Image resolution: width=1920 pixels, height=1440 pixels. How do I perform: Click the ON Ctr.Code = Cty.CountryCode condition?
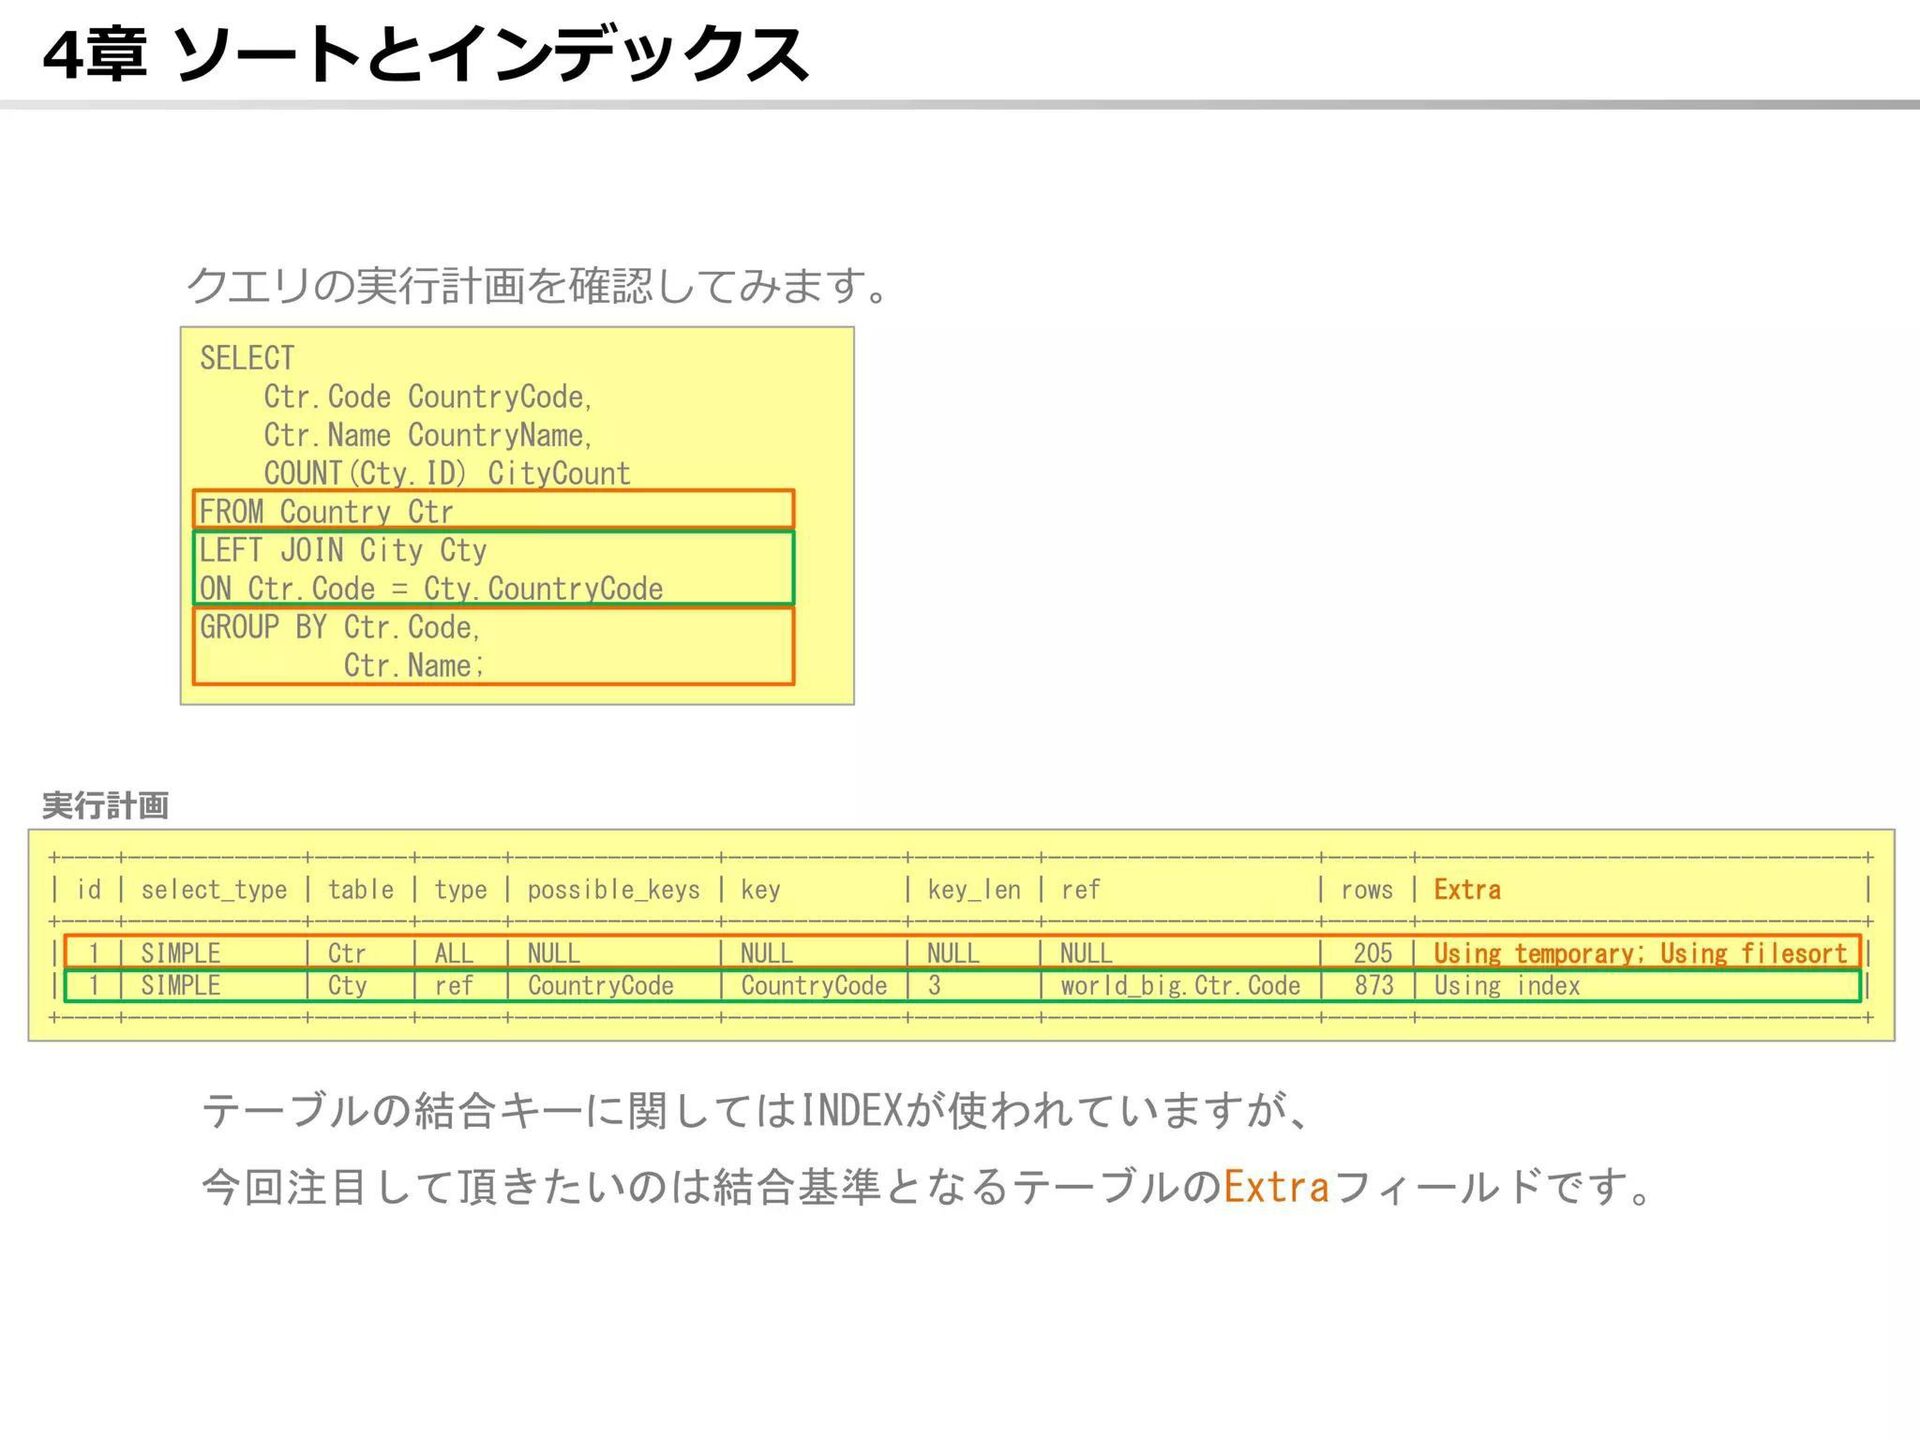(x=431, y=588)
